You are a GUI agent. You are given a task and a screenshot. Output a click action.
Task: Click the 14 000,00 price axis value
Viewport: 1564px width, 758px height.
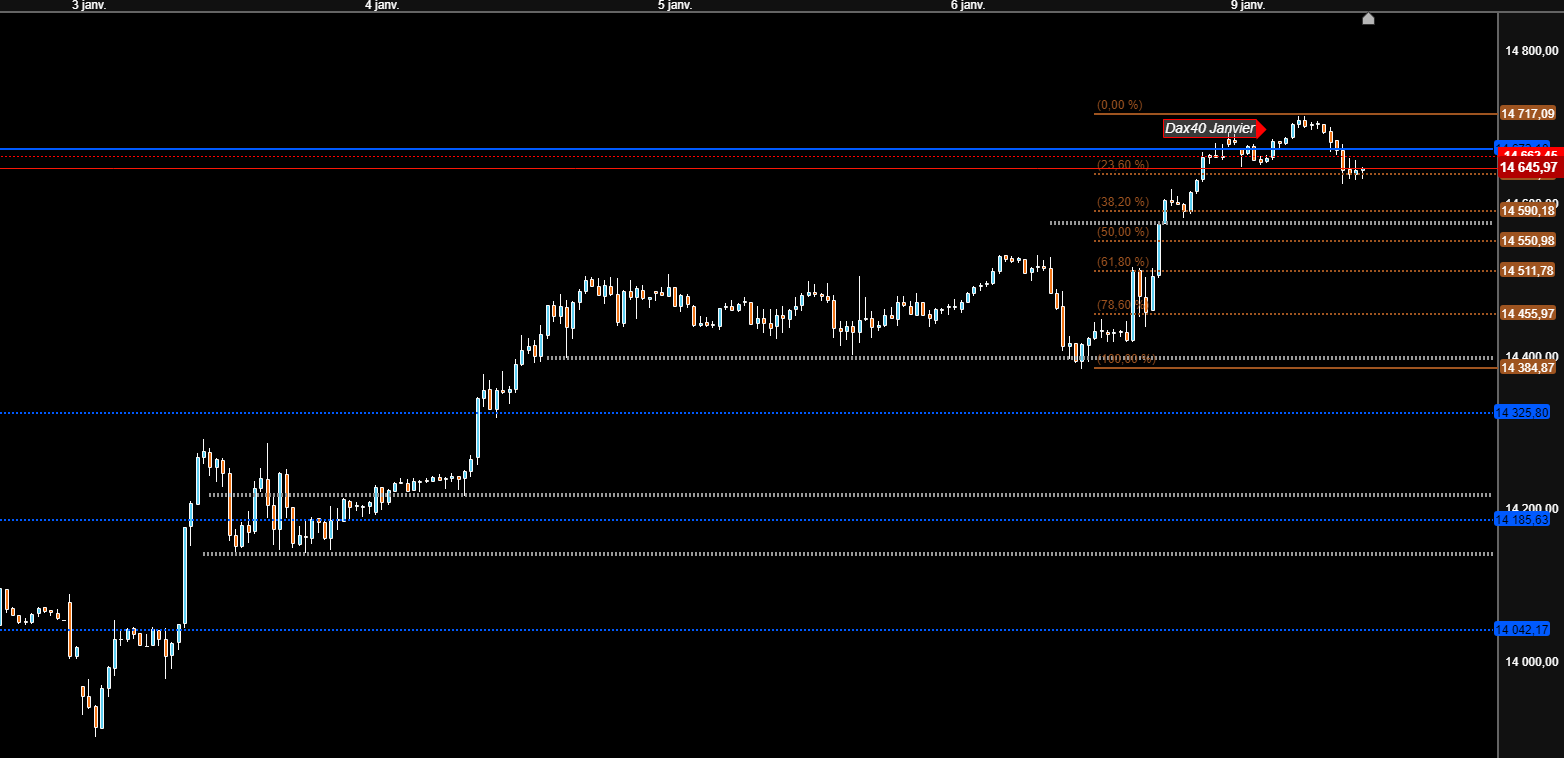click(1532, 662)
